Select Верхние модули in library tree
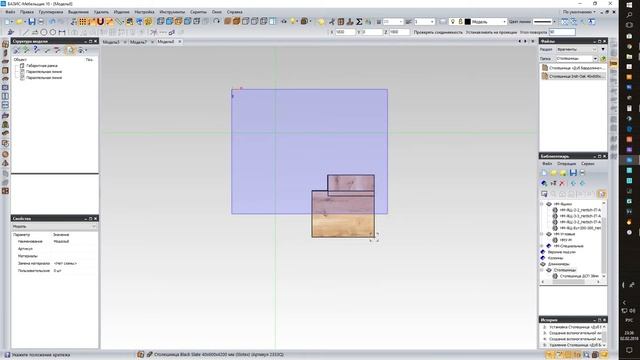This screenshot has height=360, width=640. pyautogui.click(x=561, y=252)
